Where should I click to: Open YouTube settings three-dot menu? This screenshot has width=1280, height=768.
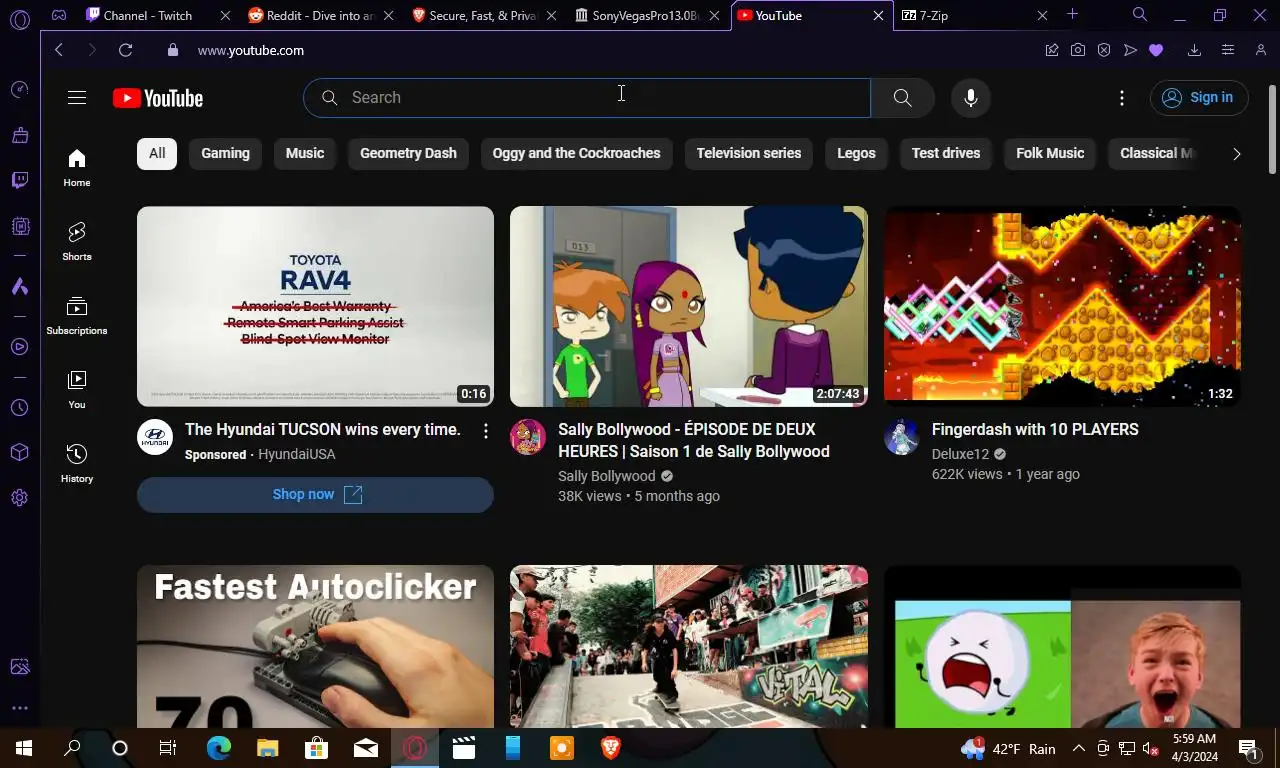[1122, 97]
